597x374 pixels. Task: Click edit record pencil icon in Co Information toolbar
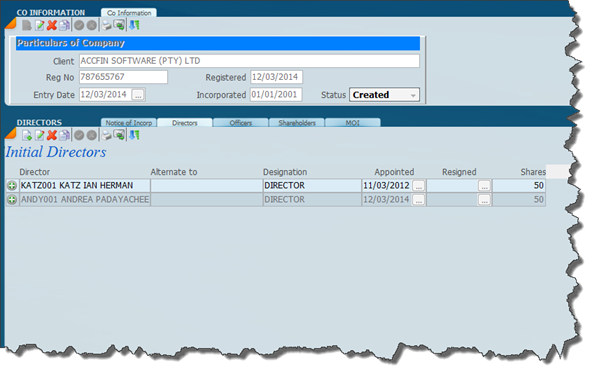[x=39, y=26]
